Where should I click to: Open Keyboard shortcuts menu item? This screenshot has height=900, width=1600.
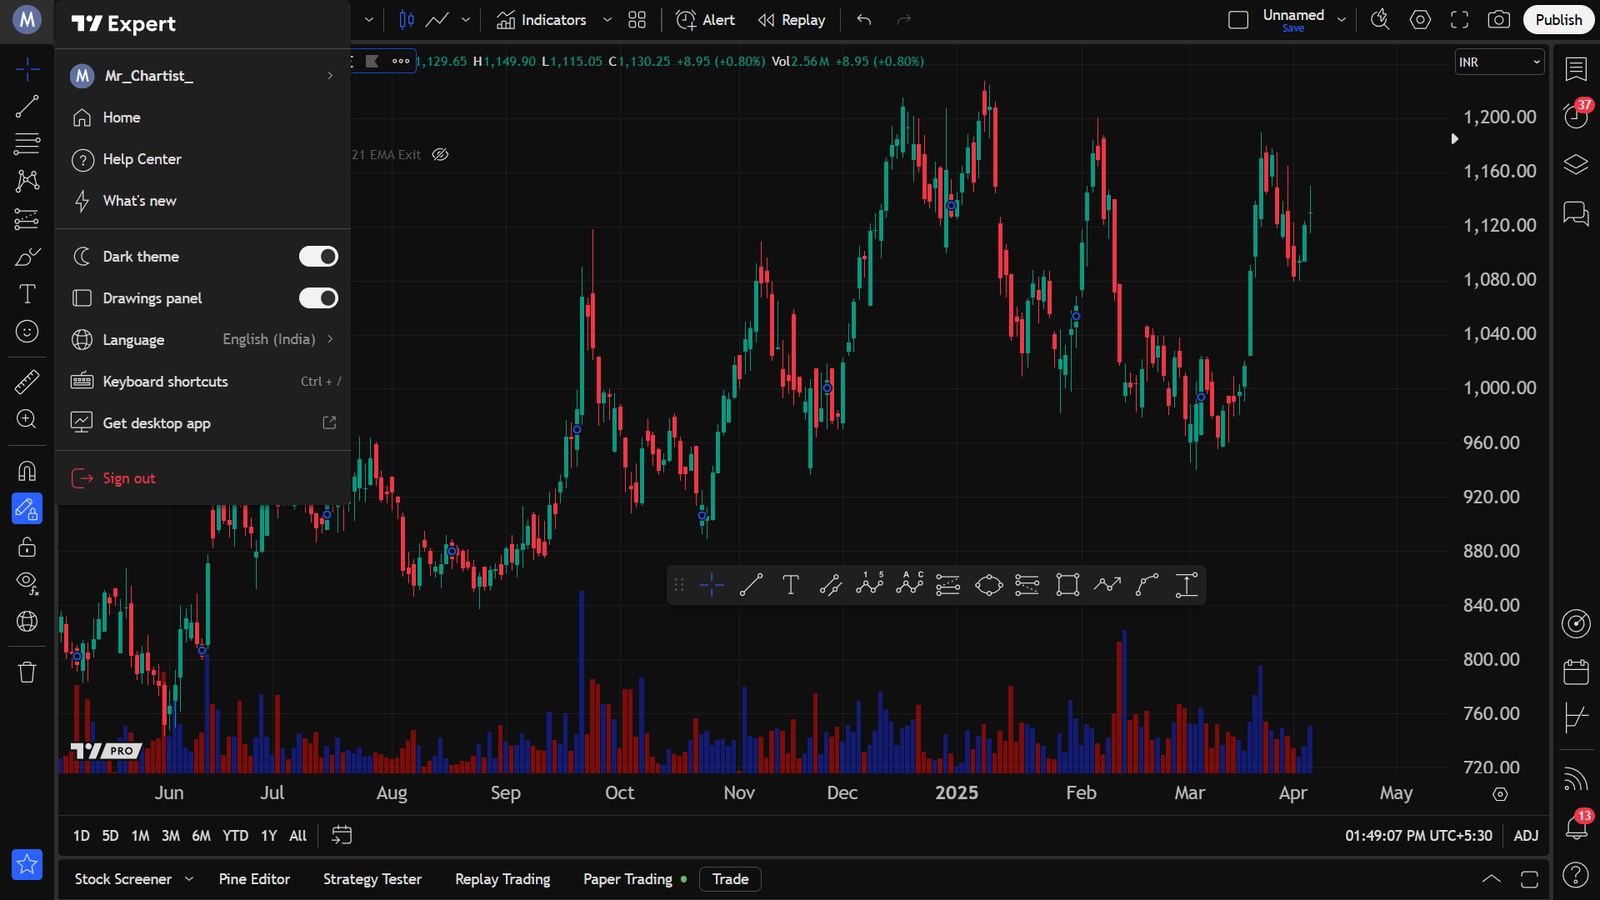[203, 382]
